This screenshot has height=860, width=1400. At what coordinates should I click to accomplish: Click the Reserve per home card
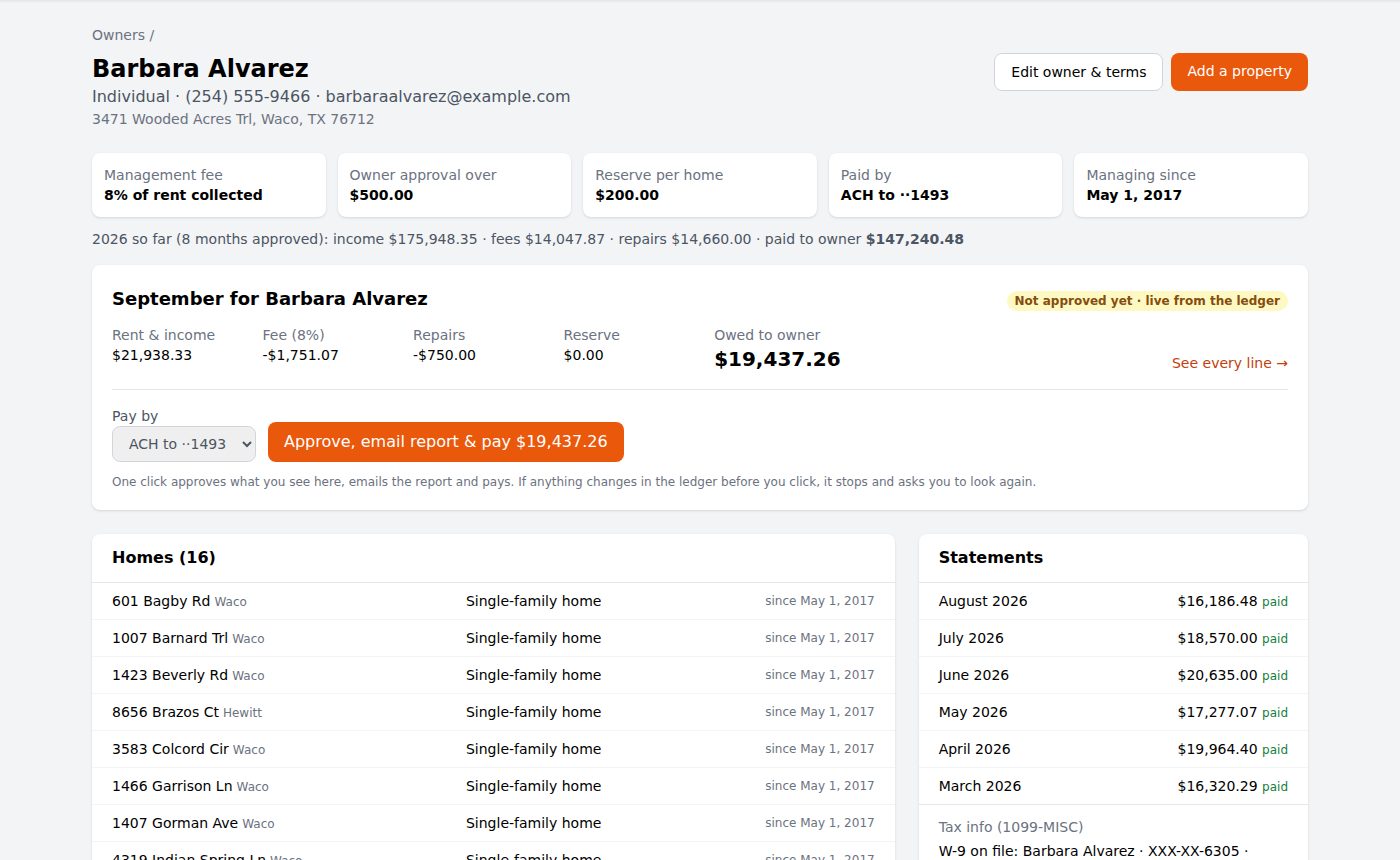tap(700, 185)
